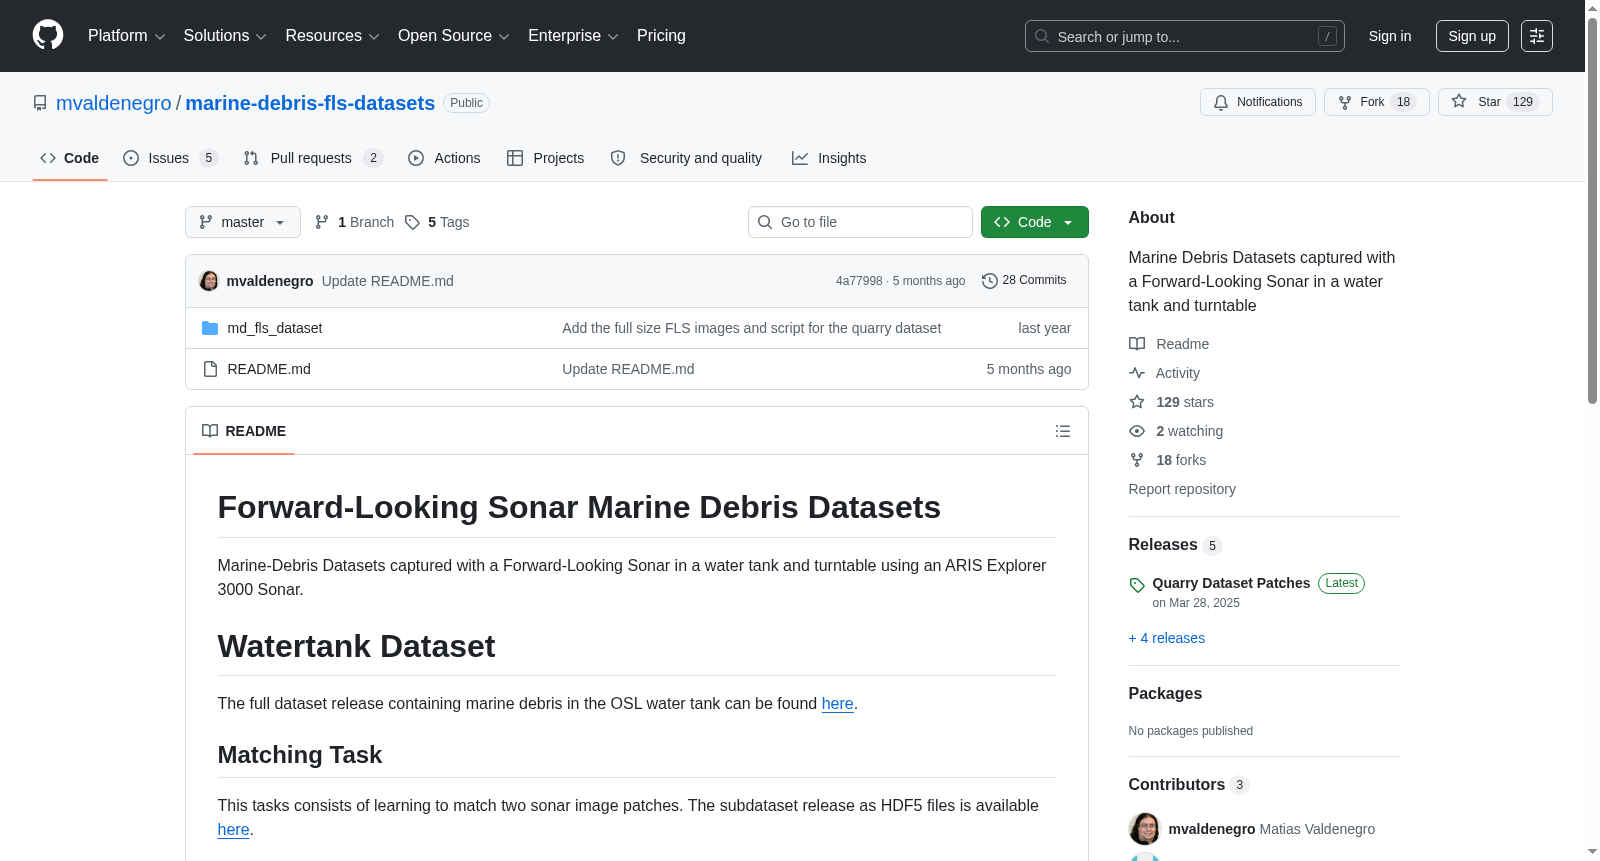This screenshot has width=1600, height=861.
Task: Click the fork icon beside 18 forks
Action: pyautogui.click(x=1137, y=460)
